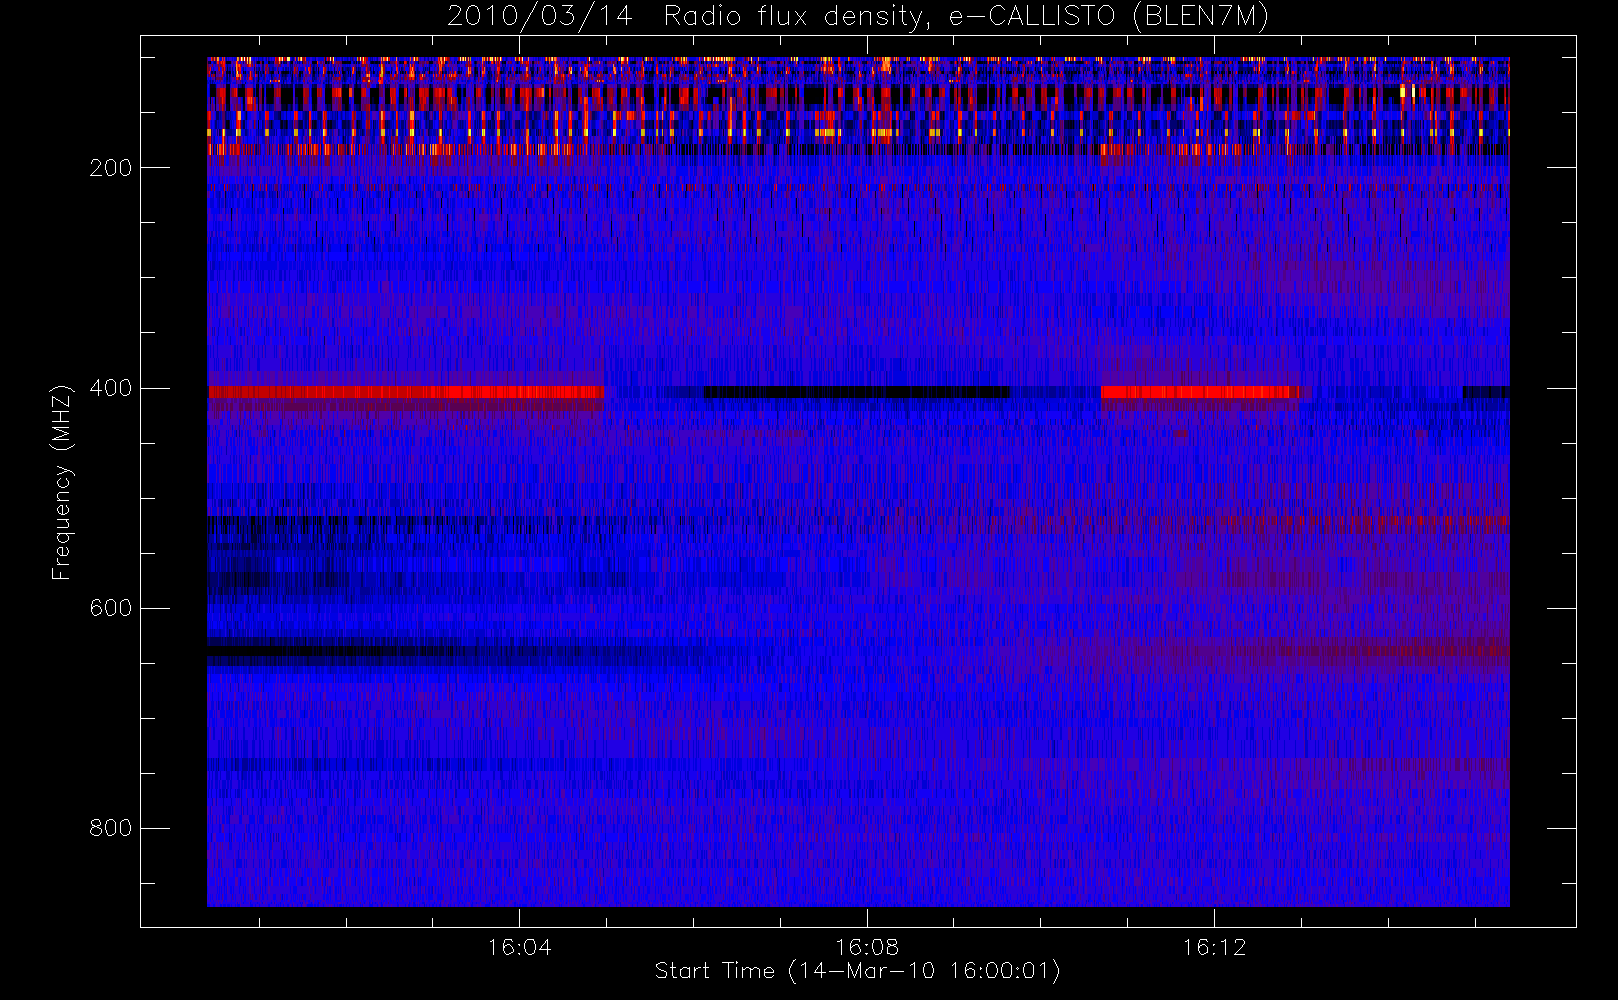Click the '16:08' time tick label

[867, 947]
